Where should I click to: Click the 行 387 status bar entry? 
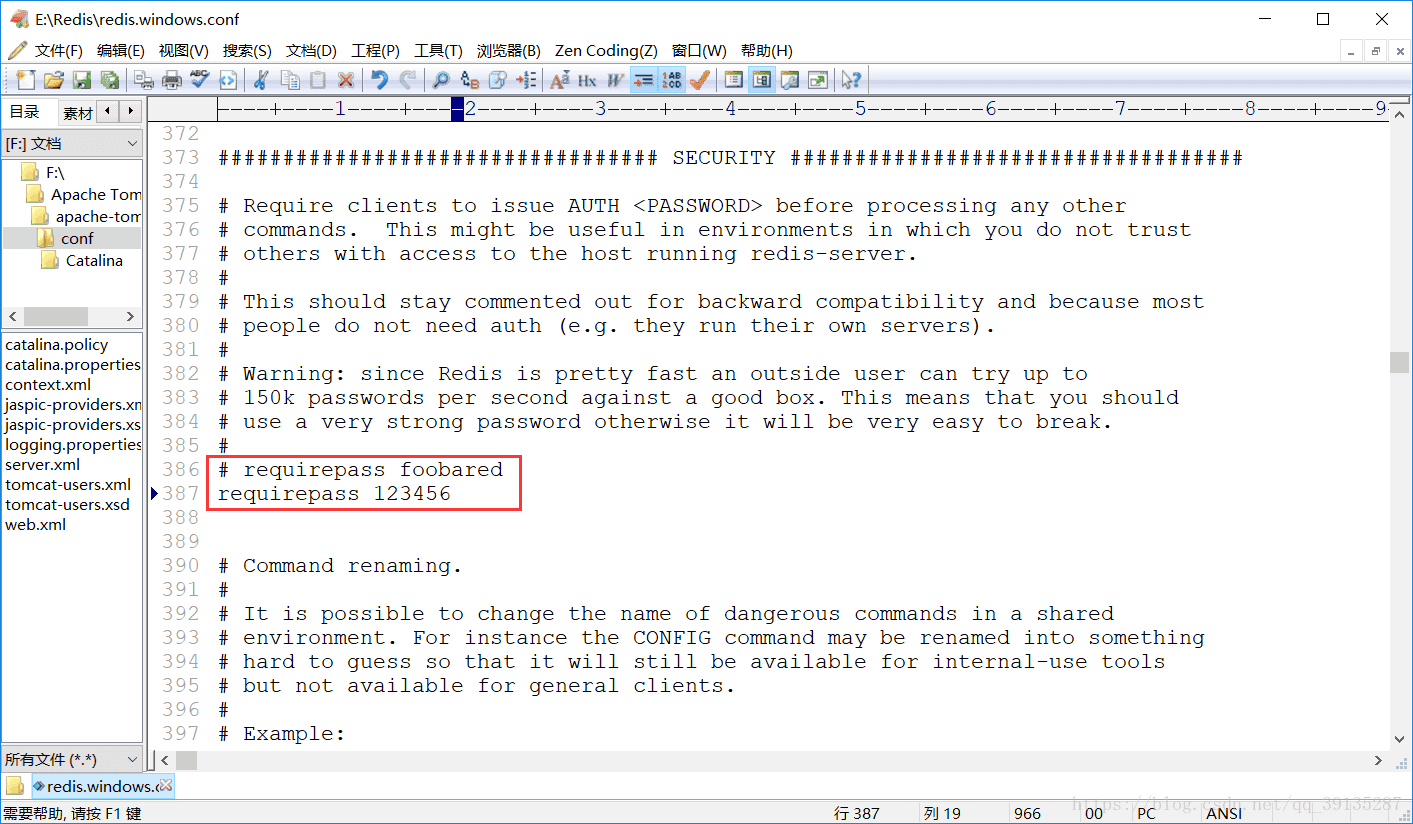857,813
